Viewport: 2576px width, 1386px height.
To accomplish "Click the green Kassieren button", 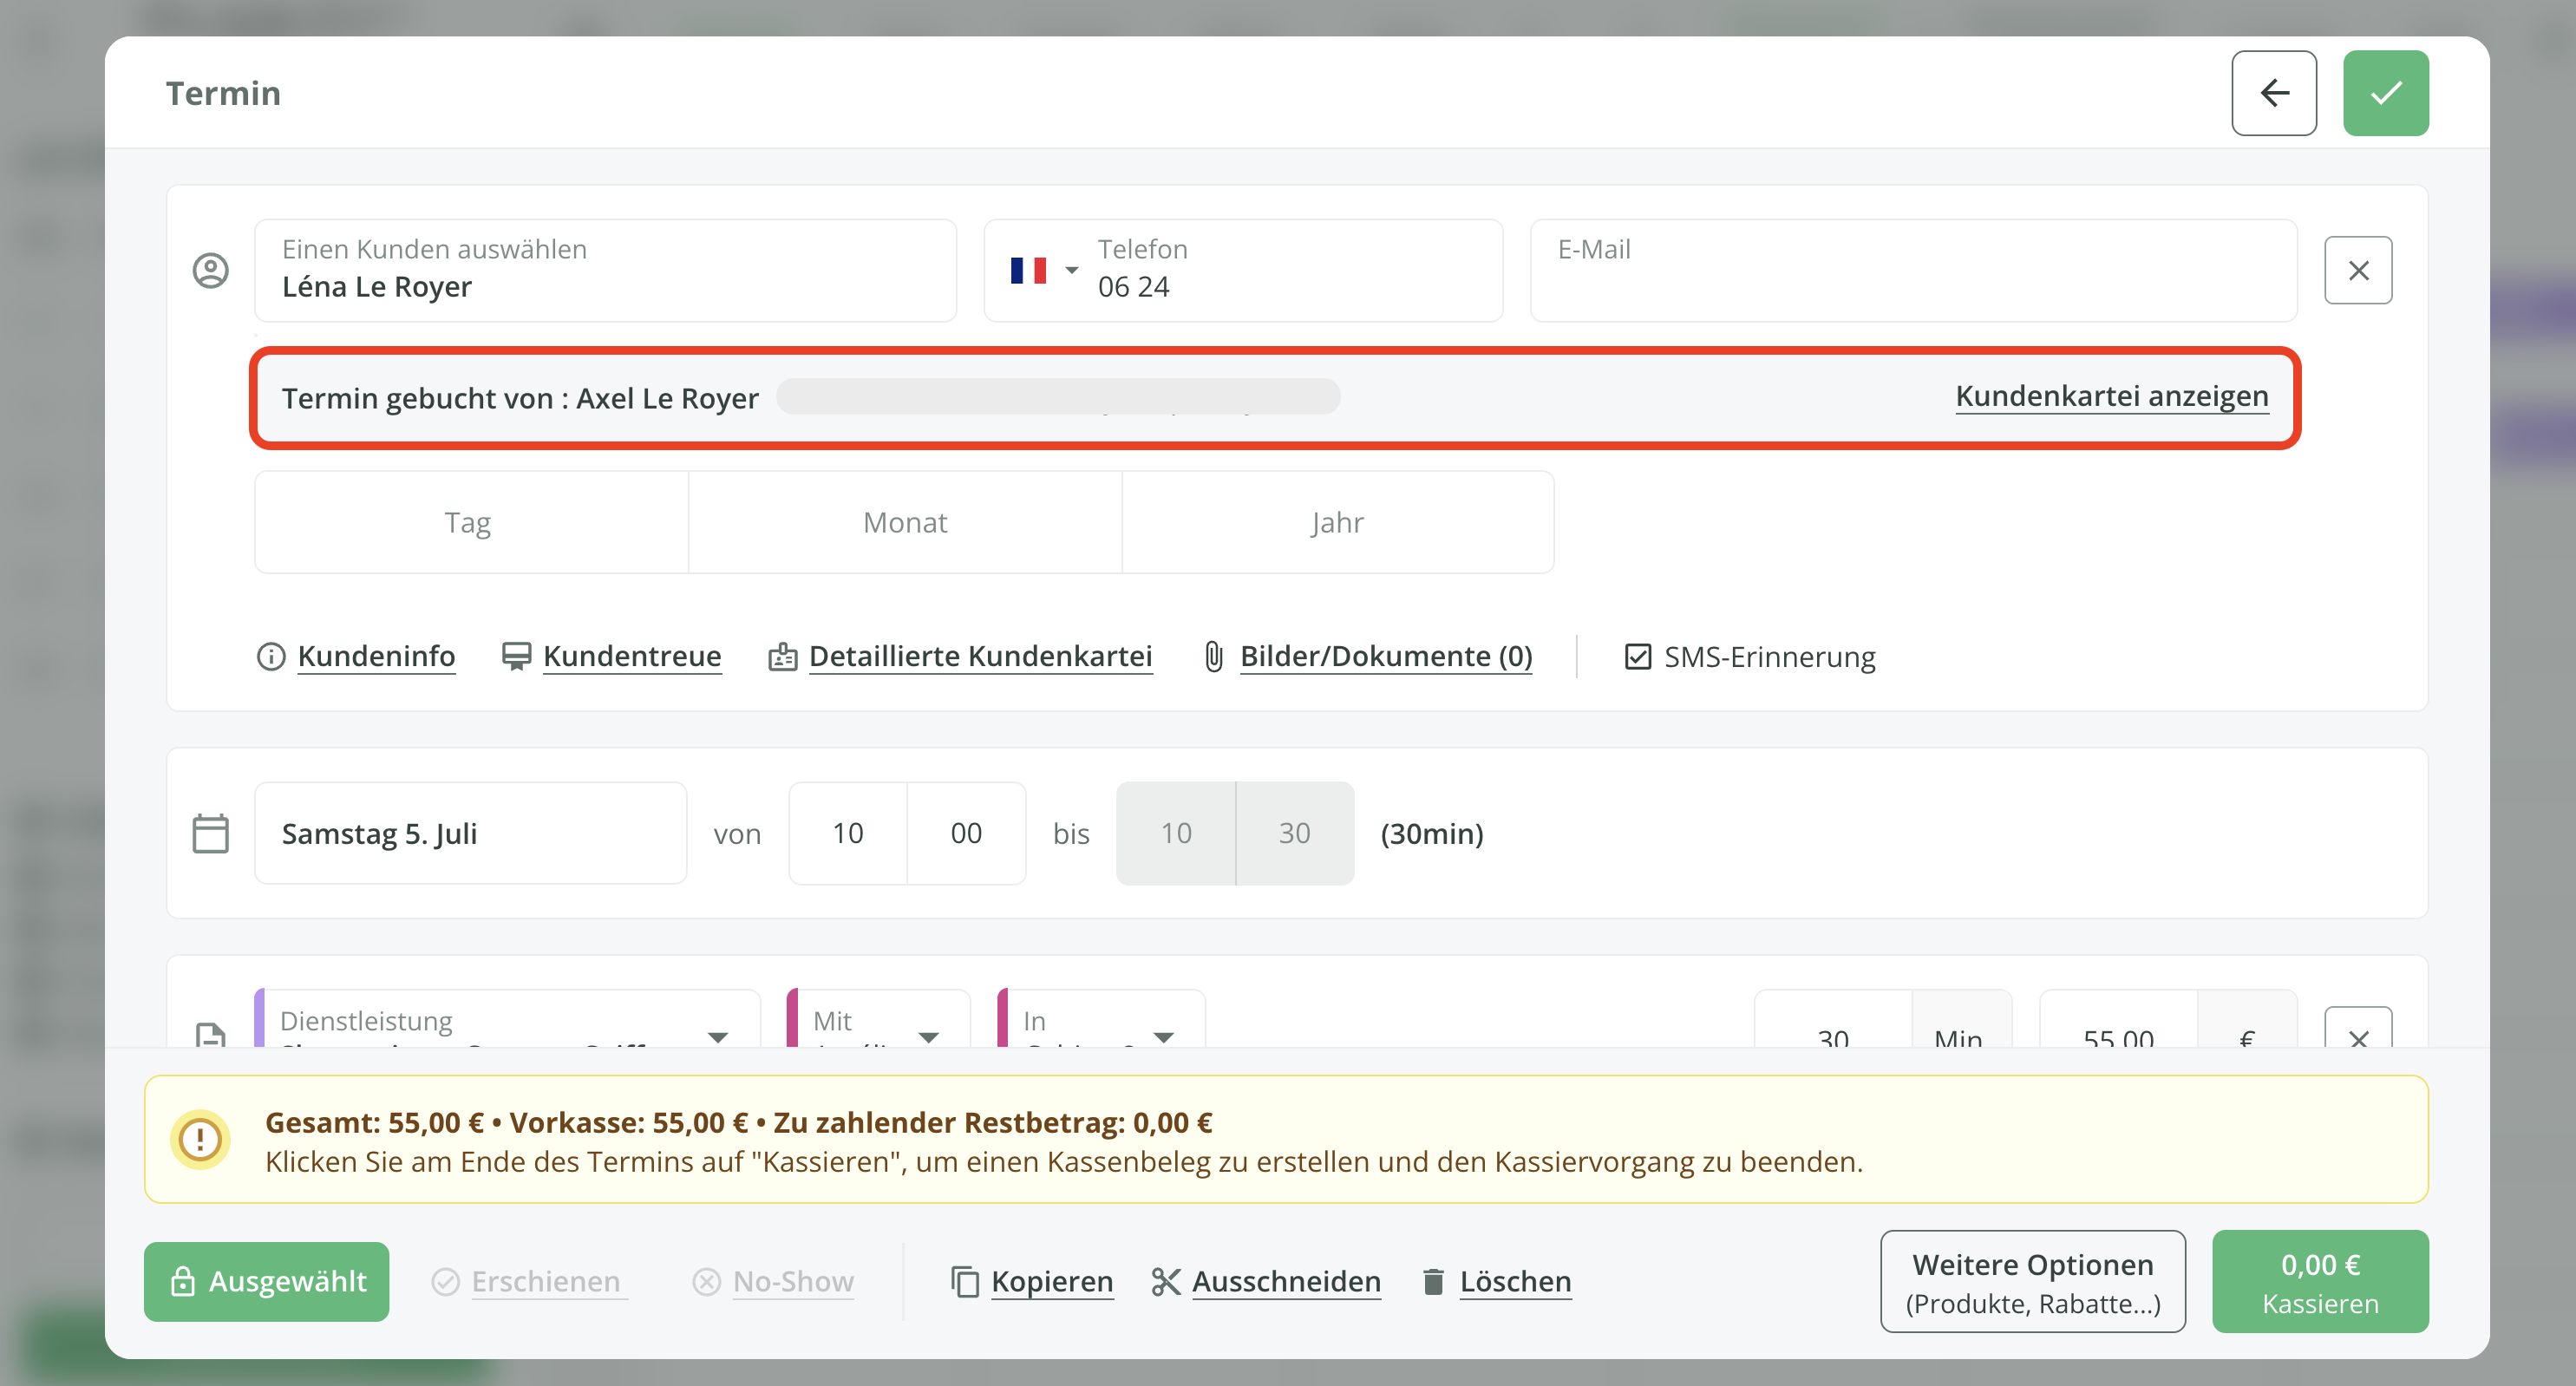I will coord(2319,1281).
